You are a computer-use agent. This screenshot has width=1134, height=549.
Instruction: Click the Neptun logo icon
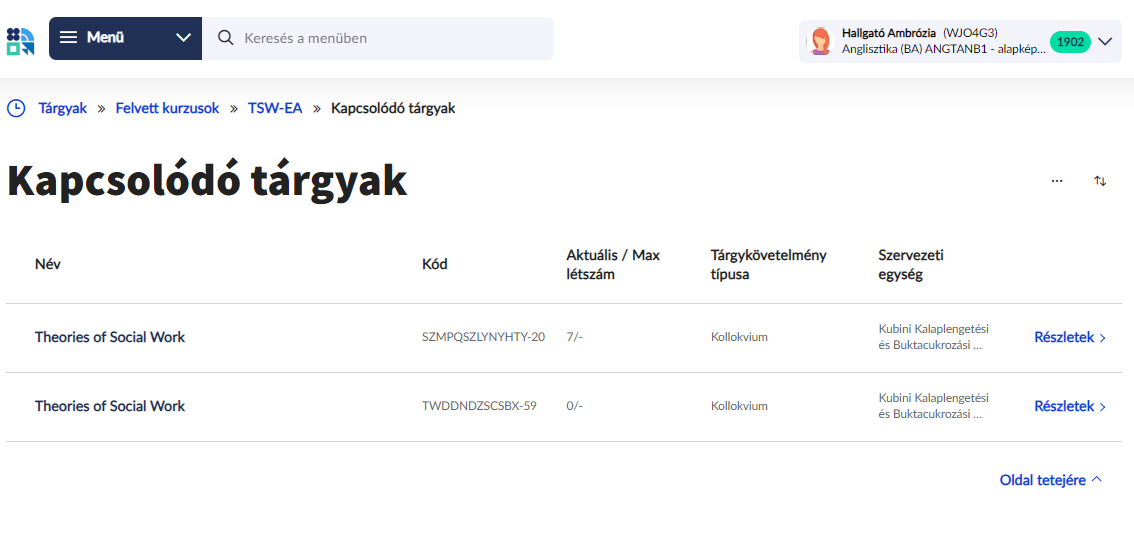coord(20,40)
